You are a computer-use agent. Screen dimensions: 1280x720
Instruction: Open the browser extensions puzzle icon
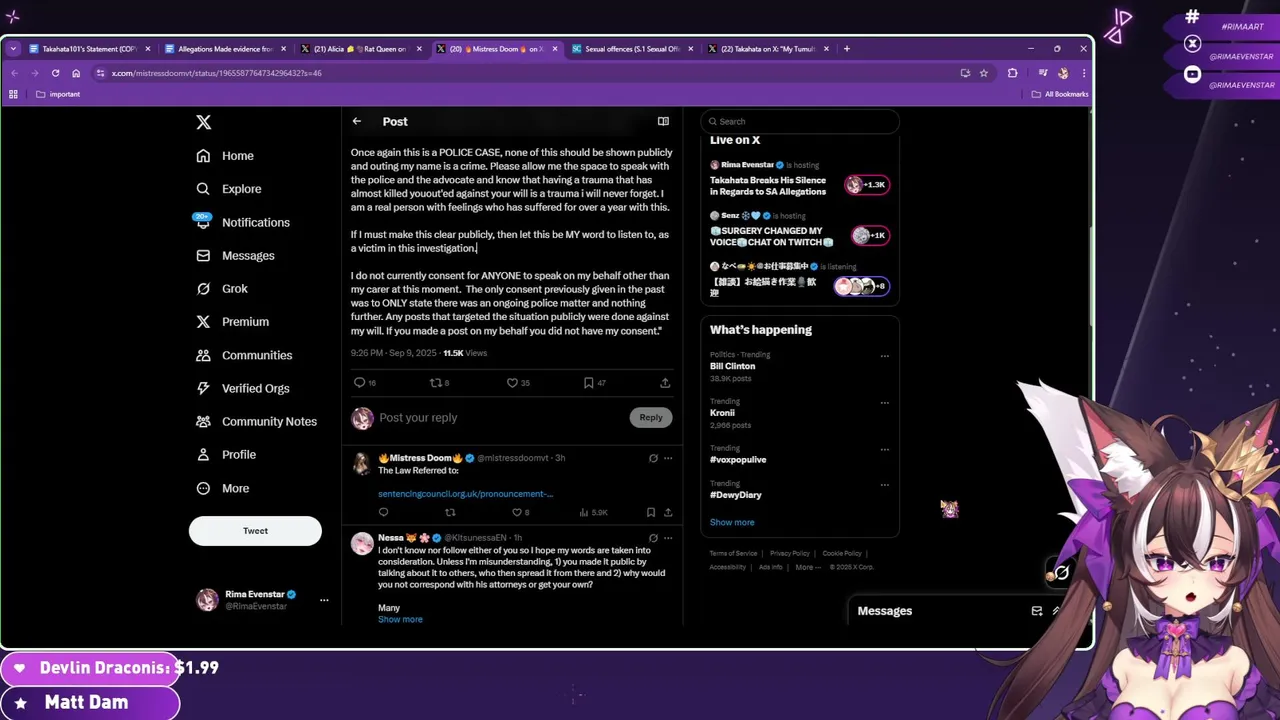(1013, 73)
